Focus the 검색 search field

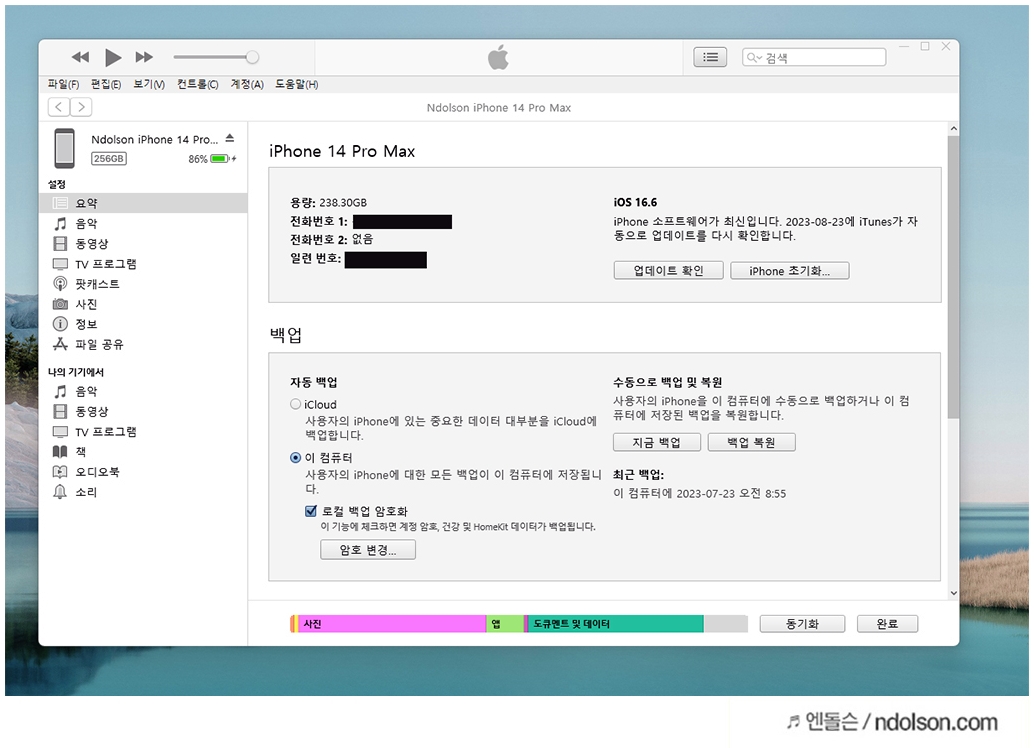814,57
